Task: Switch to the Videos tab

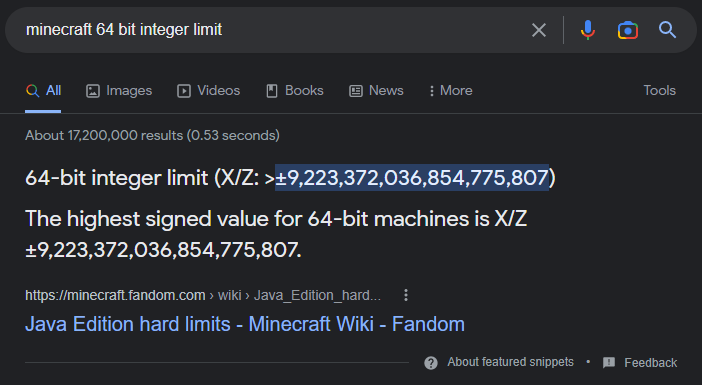Action: pos(209,91)
